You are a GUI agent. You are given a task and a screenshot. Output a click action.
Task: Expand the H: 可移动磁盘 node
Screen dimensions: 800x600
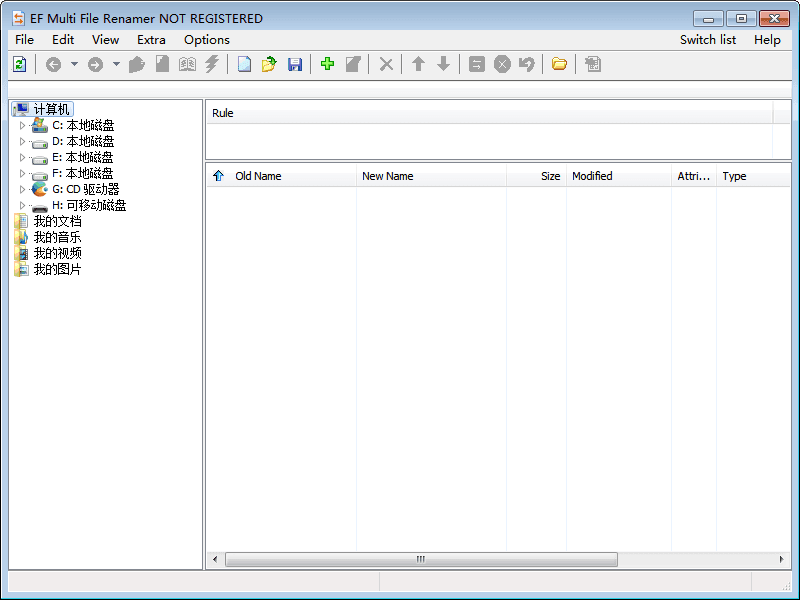click(x=22, y=205)
